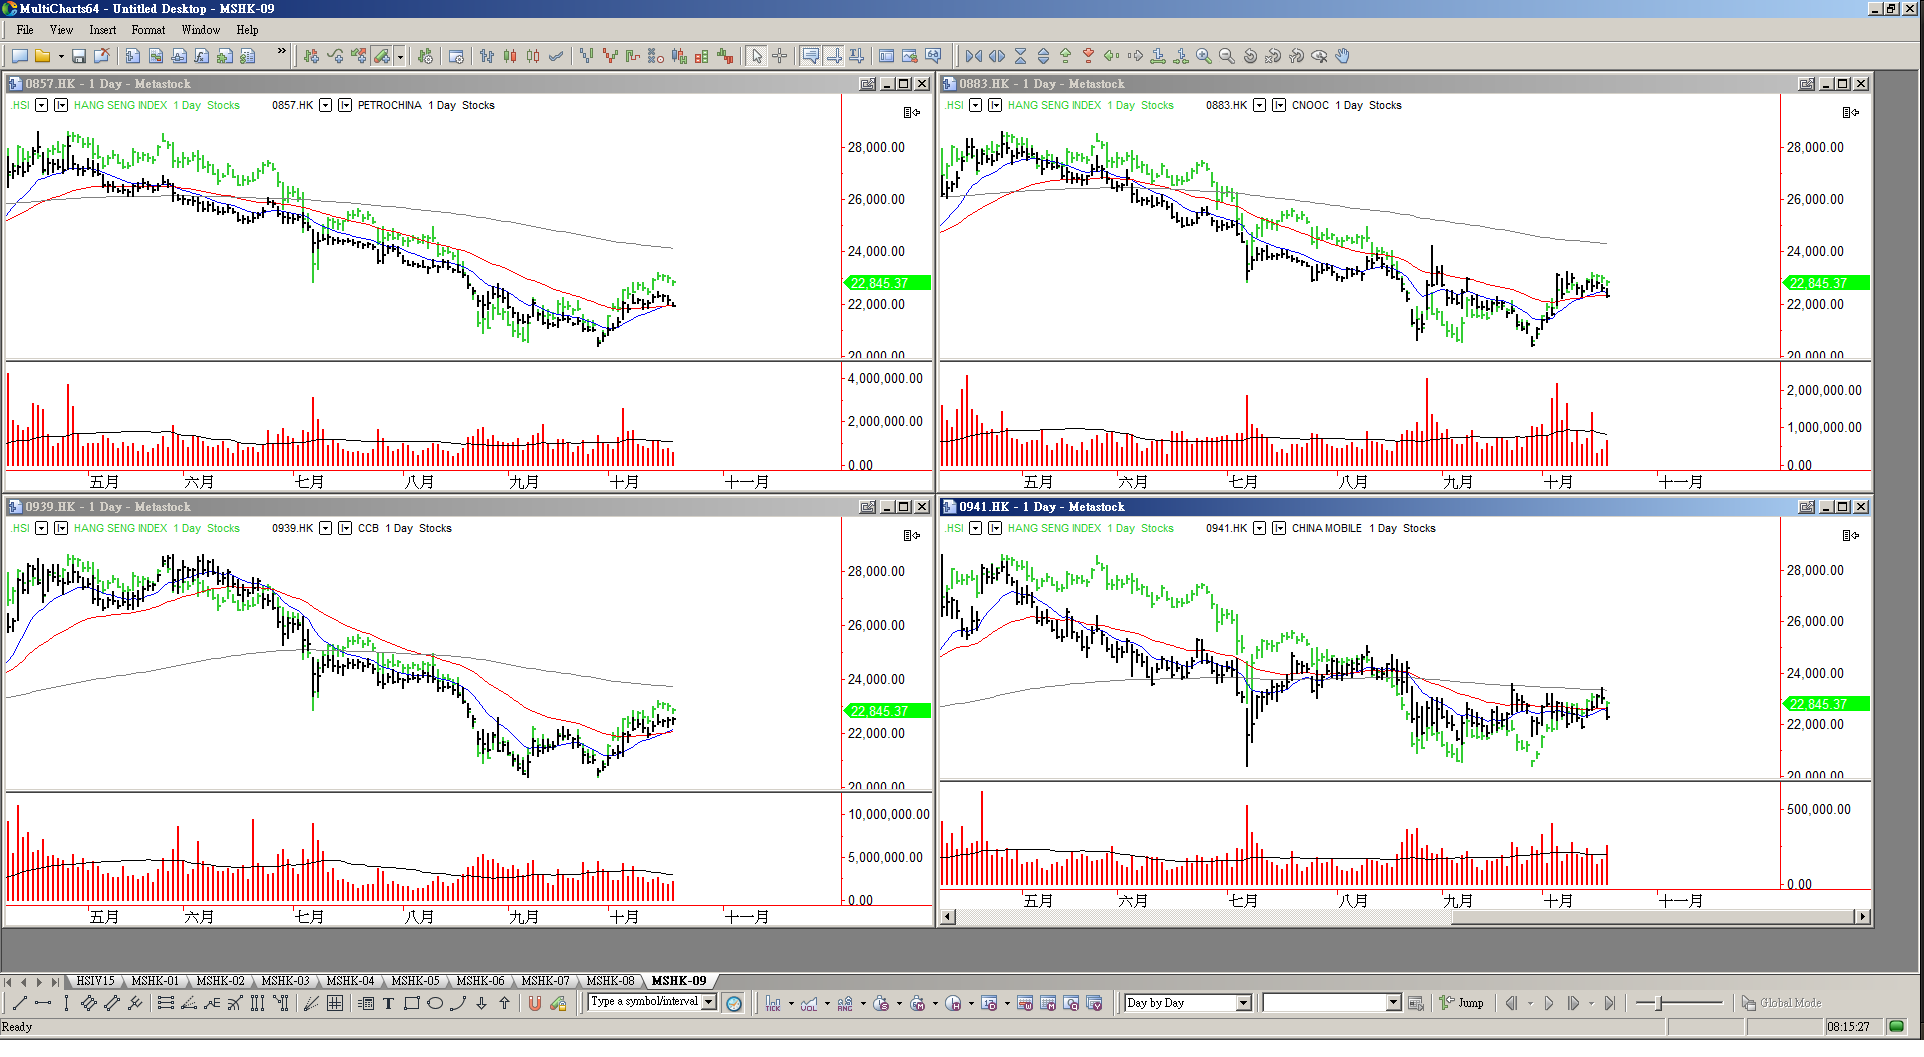
Task: Adjust the playback speed slider
Action: (x=1660, y=1003)
